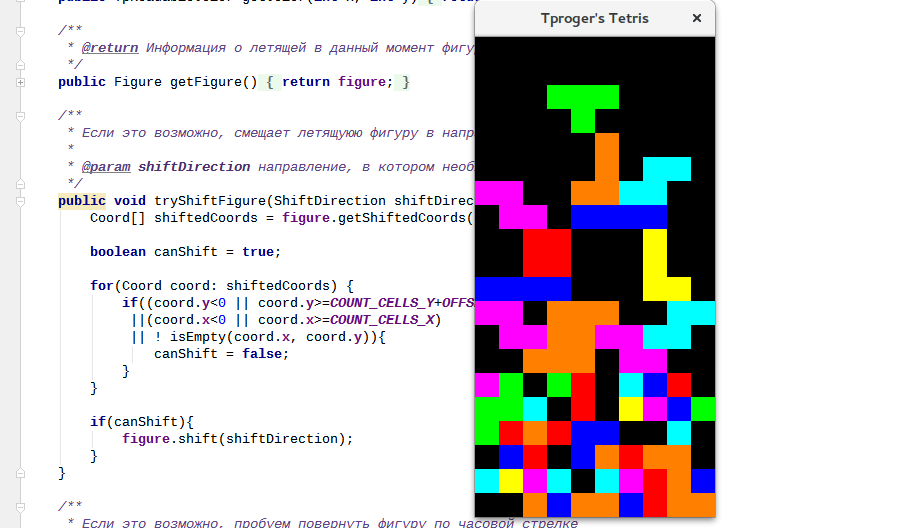Expand the folded getFigure method body

click(21, 82)
